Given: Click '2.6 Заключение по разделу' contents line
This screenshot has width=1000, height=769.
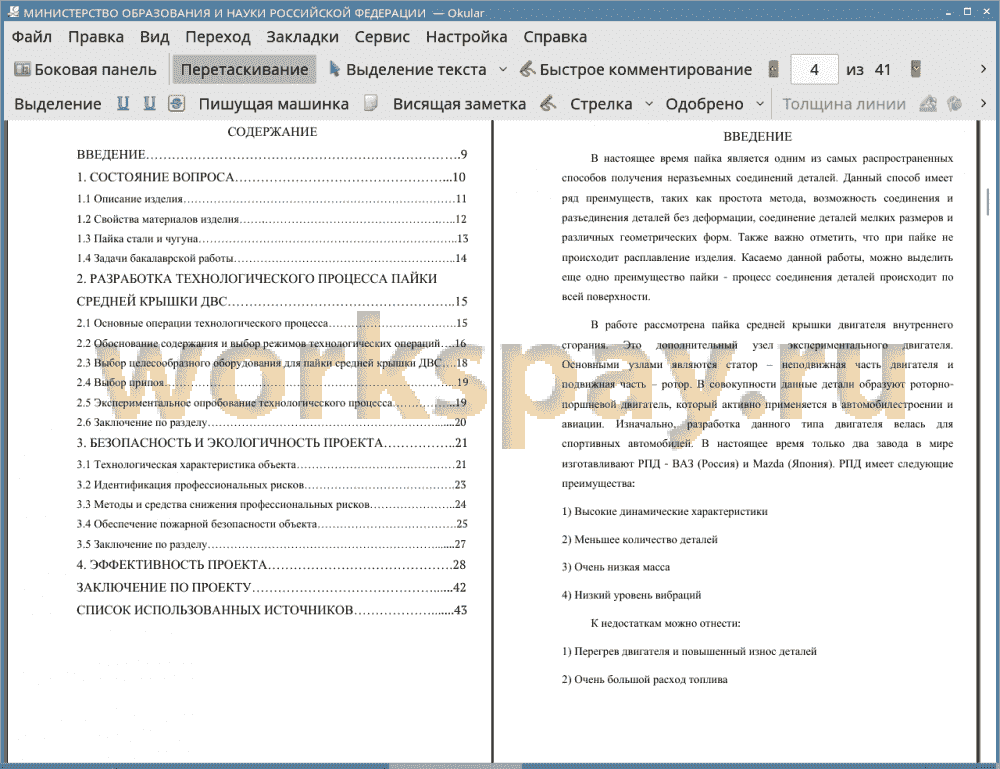Looking at the screenshot, I should pyautogui.click(x=272, y=422).
